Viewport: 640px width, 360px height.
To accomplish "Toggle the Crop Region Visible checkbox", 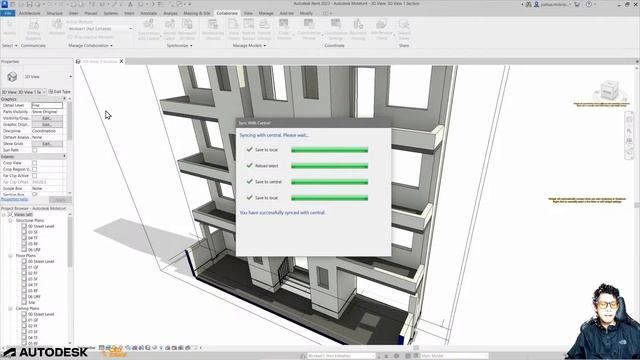I will click(34, 169).
